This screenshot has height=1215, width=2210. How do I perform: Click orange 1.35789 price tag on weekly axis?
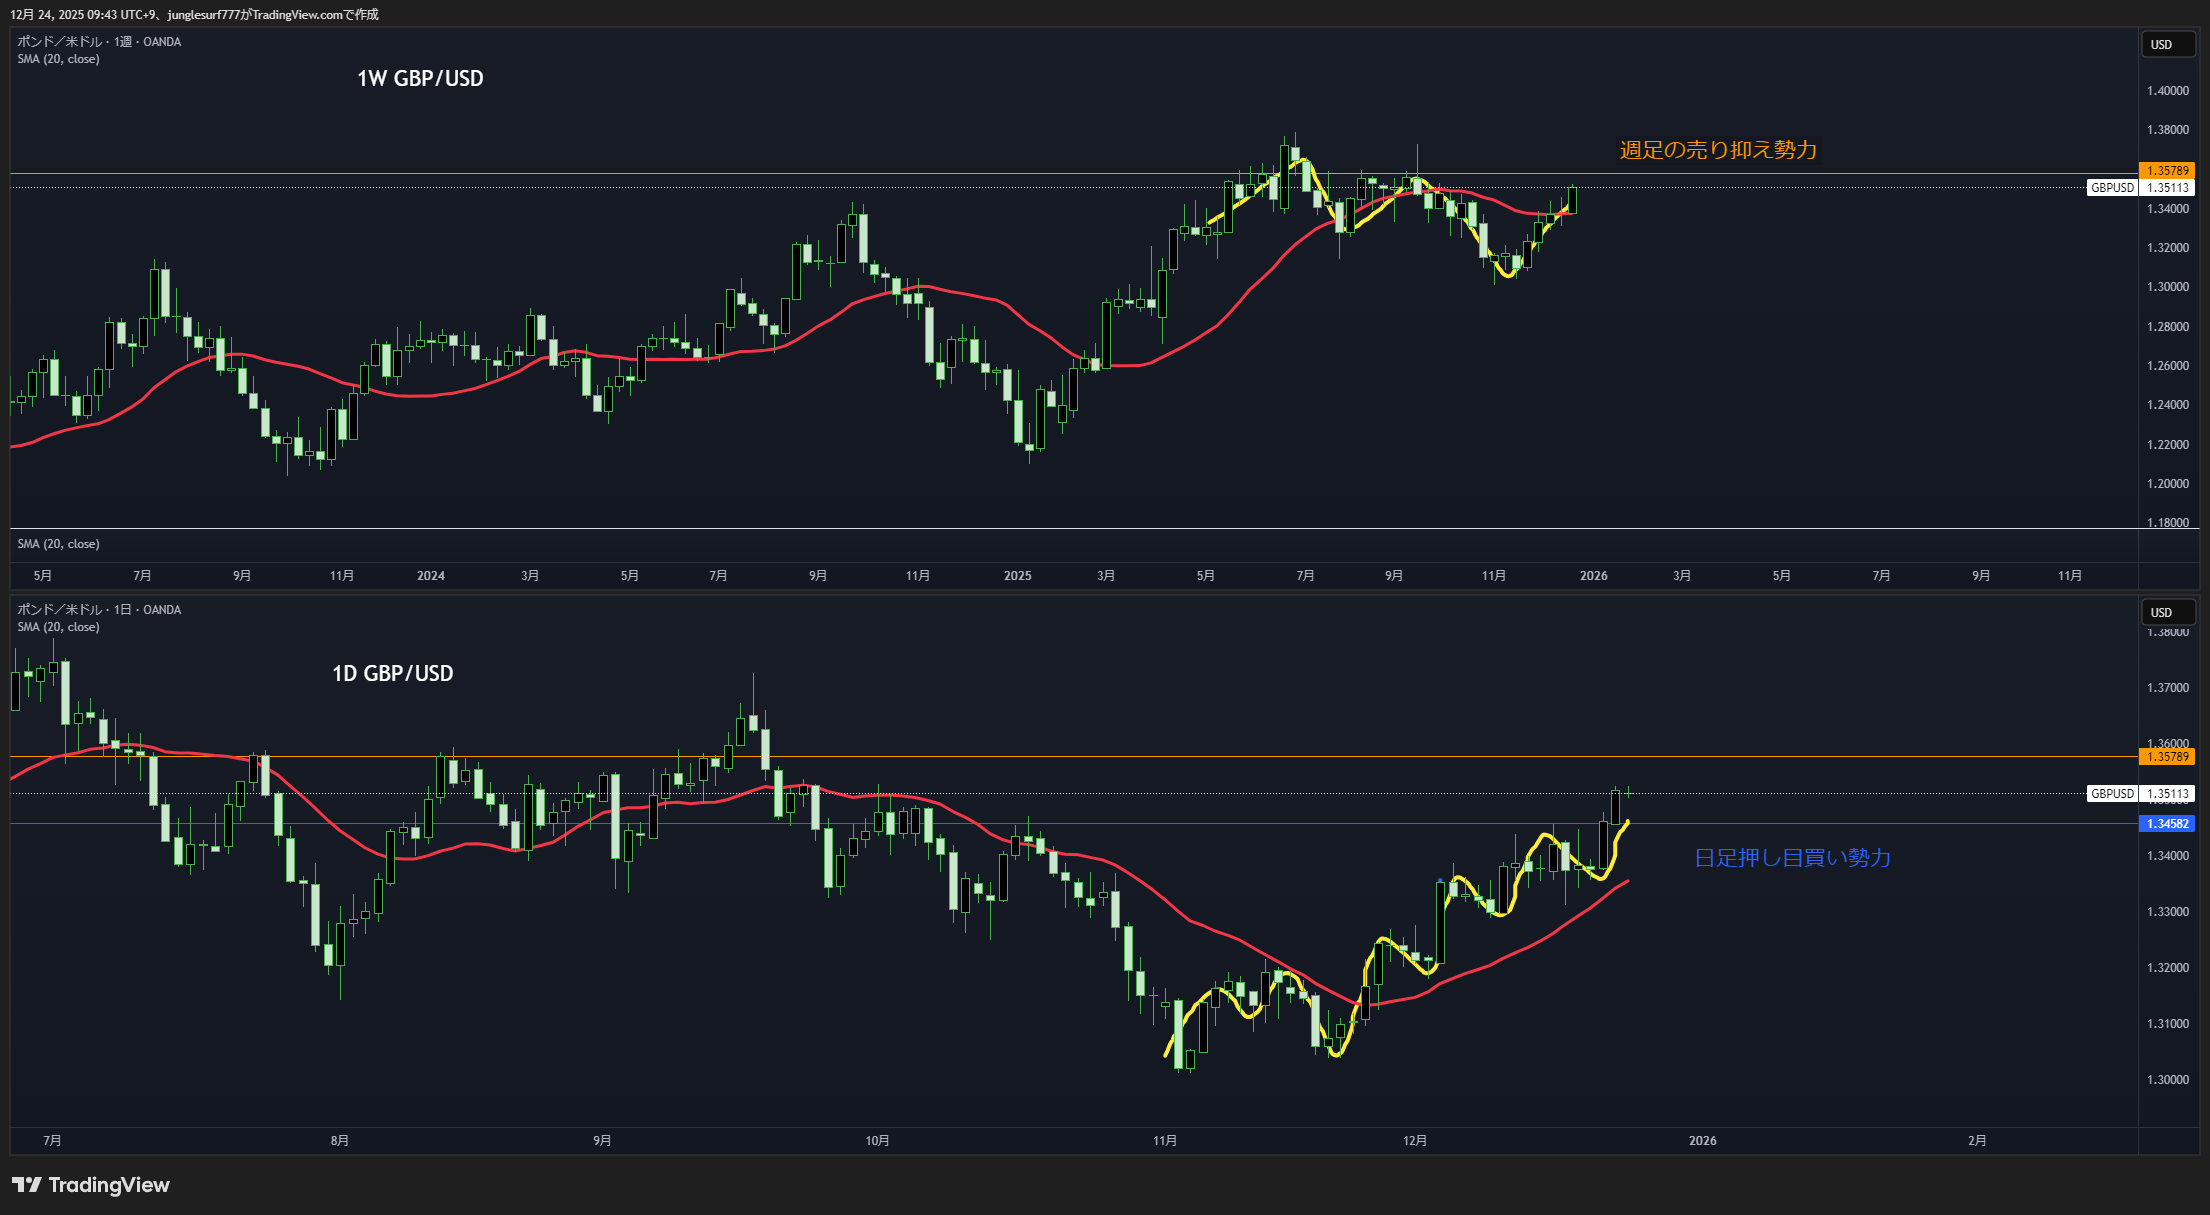[2166, 171]
